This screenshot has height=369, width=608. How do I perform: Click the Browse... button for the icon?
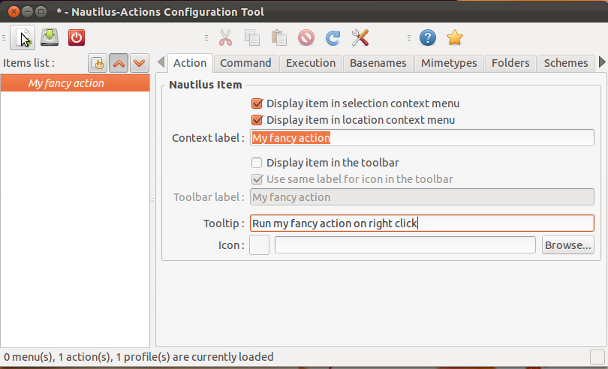pyautogui.click(x=568, y=245)
